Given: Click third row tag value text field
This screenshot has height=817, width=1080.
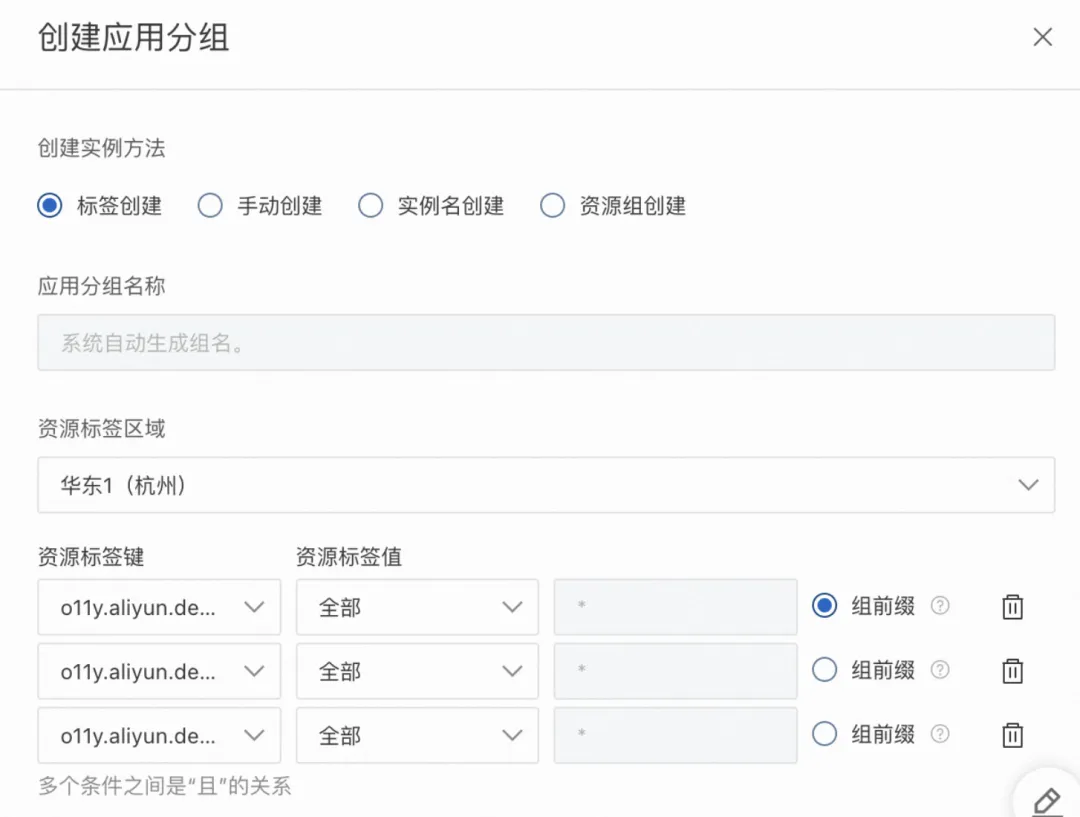Looking at the screenshot, I should click(676, 735).
